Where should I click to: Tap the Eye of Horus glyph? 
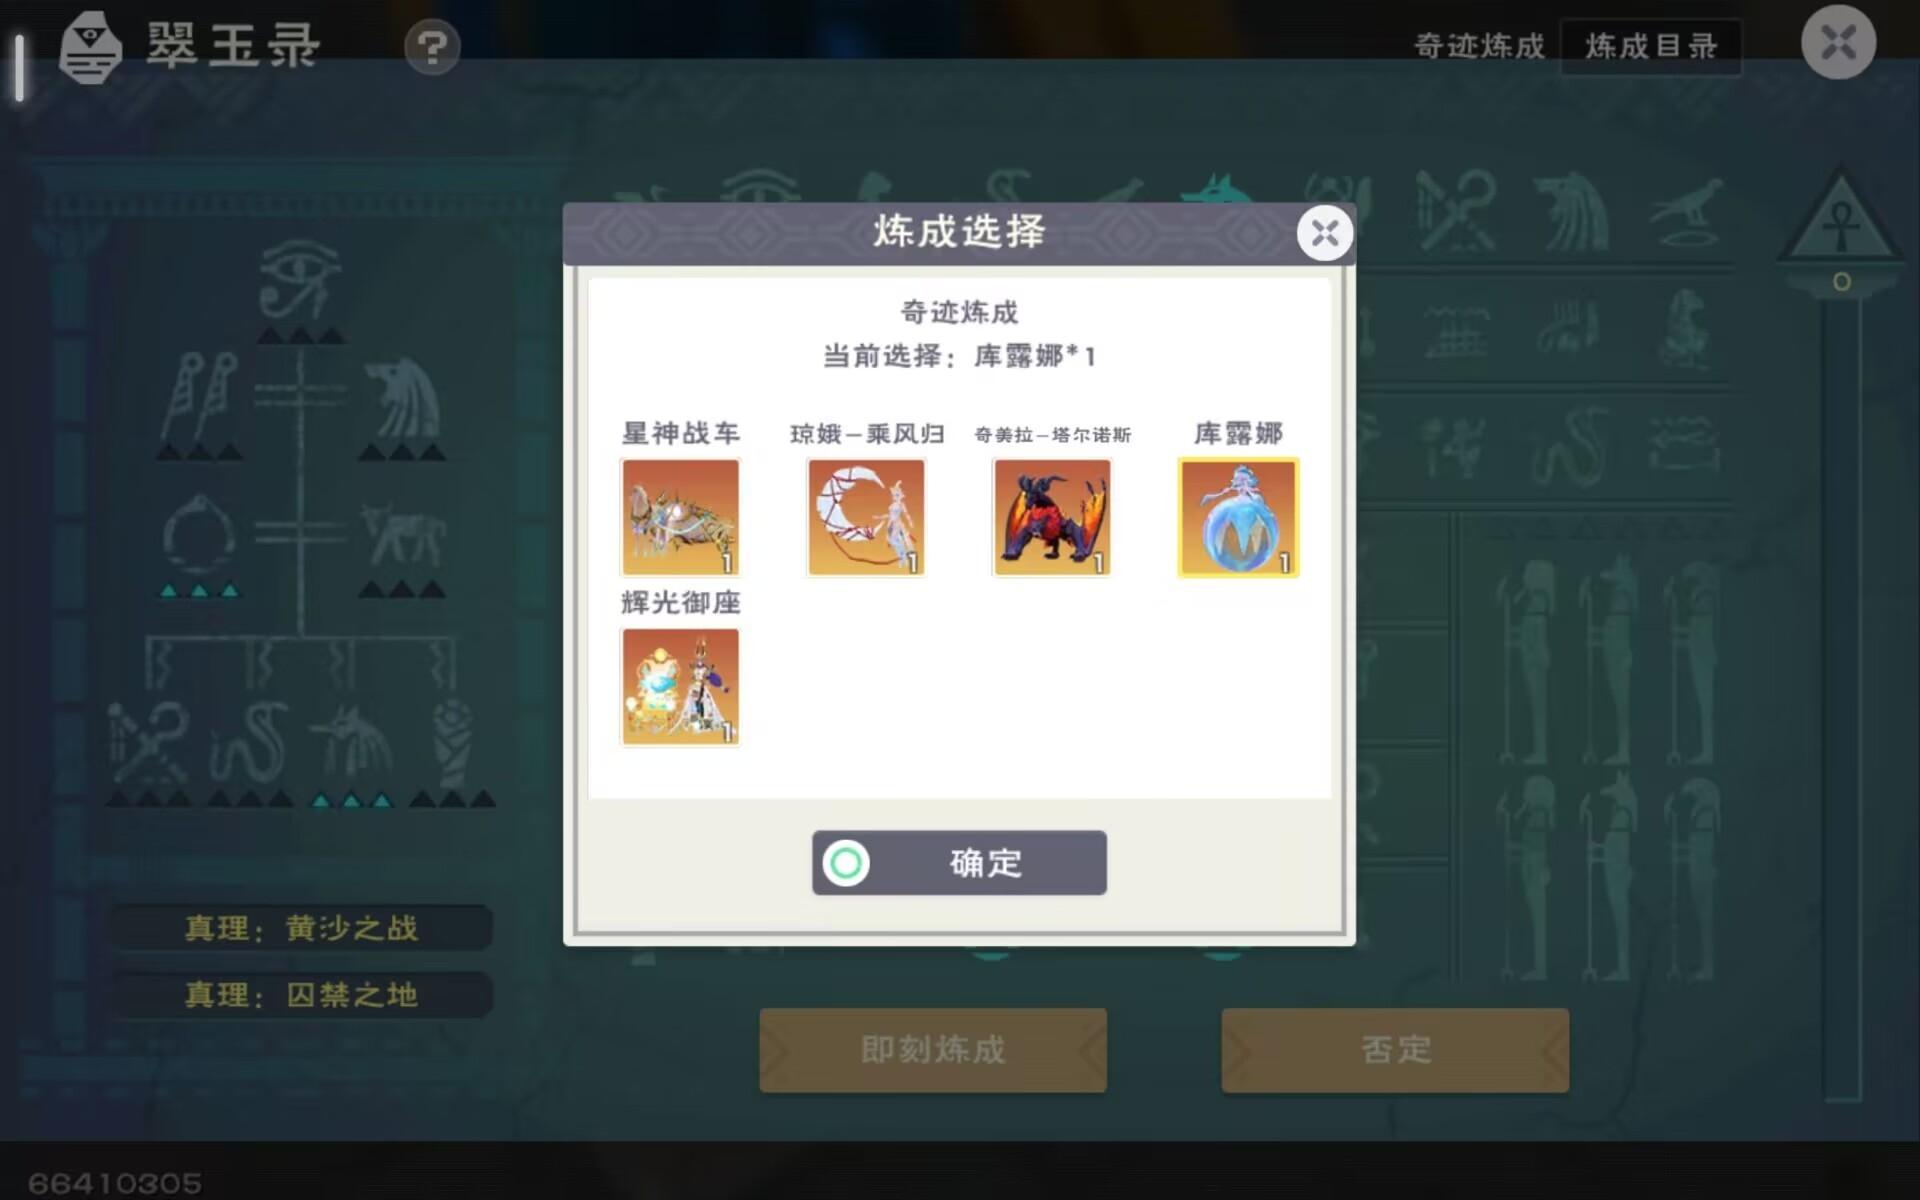pyautogui.click(x=298, y=280)
